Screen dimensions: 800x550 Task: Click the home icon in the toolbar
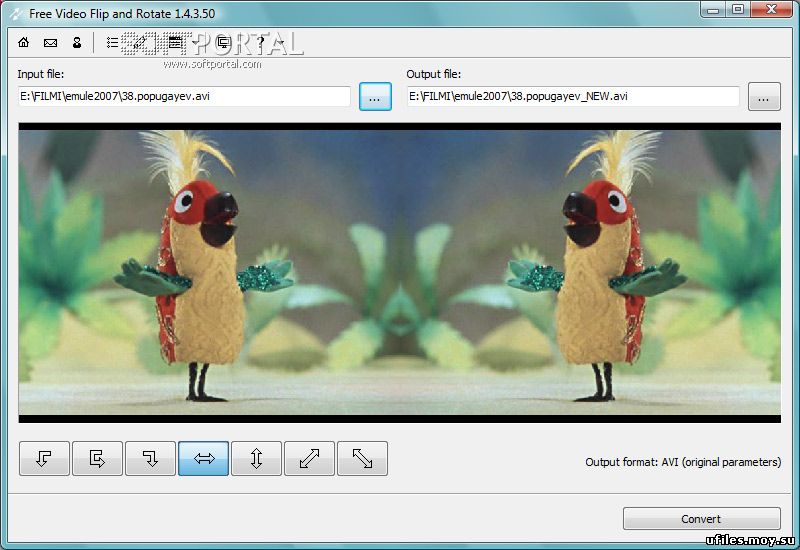pyautogui.click(x=25, y=43)
